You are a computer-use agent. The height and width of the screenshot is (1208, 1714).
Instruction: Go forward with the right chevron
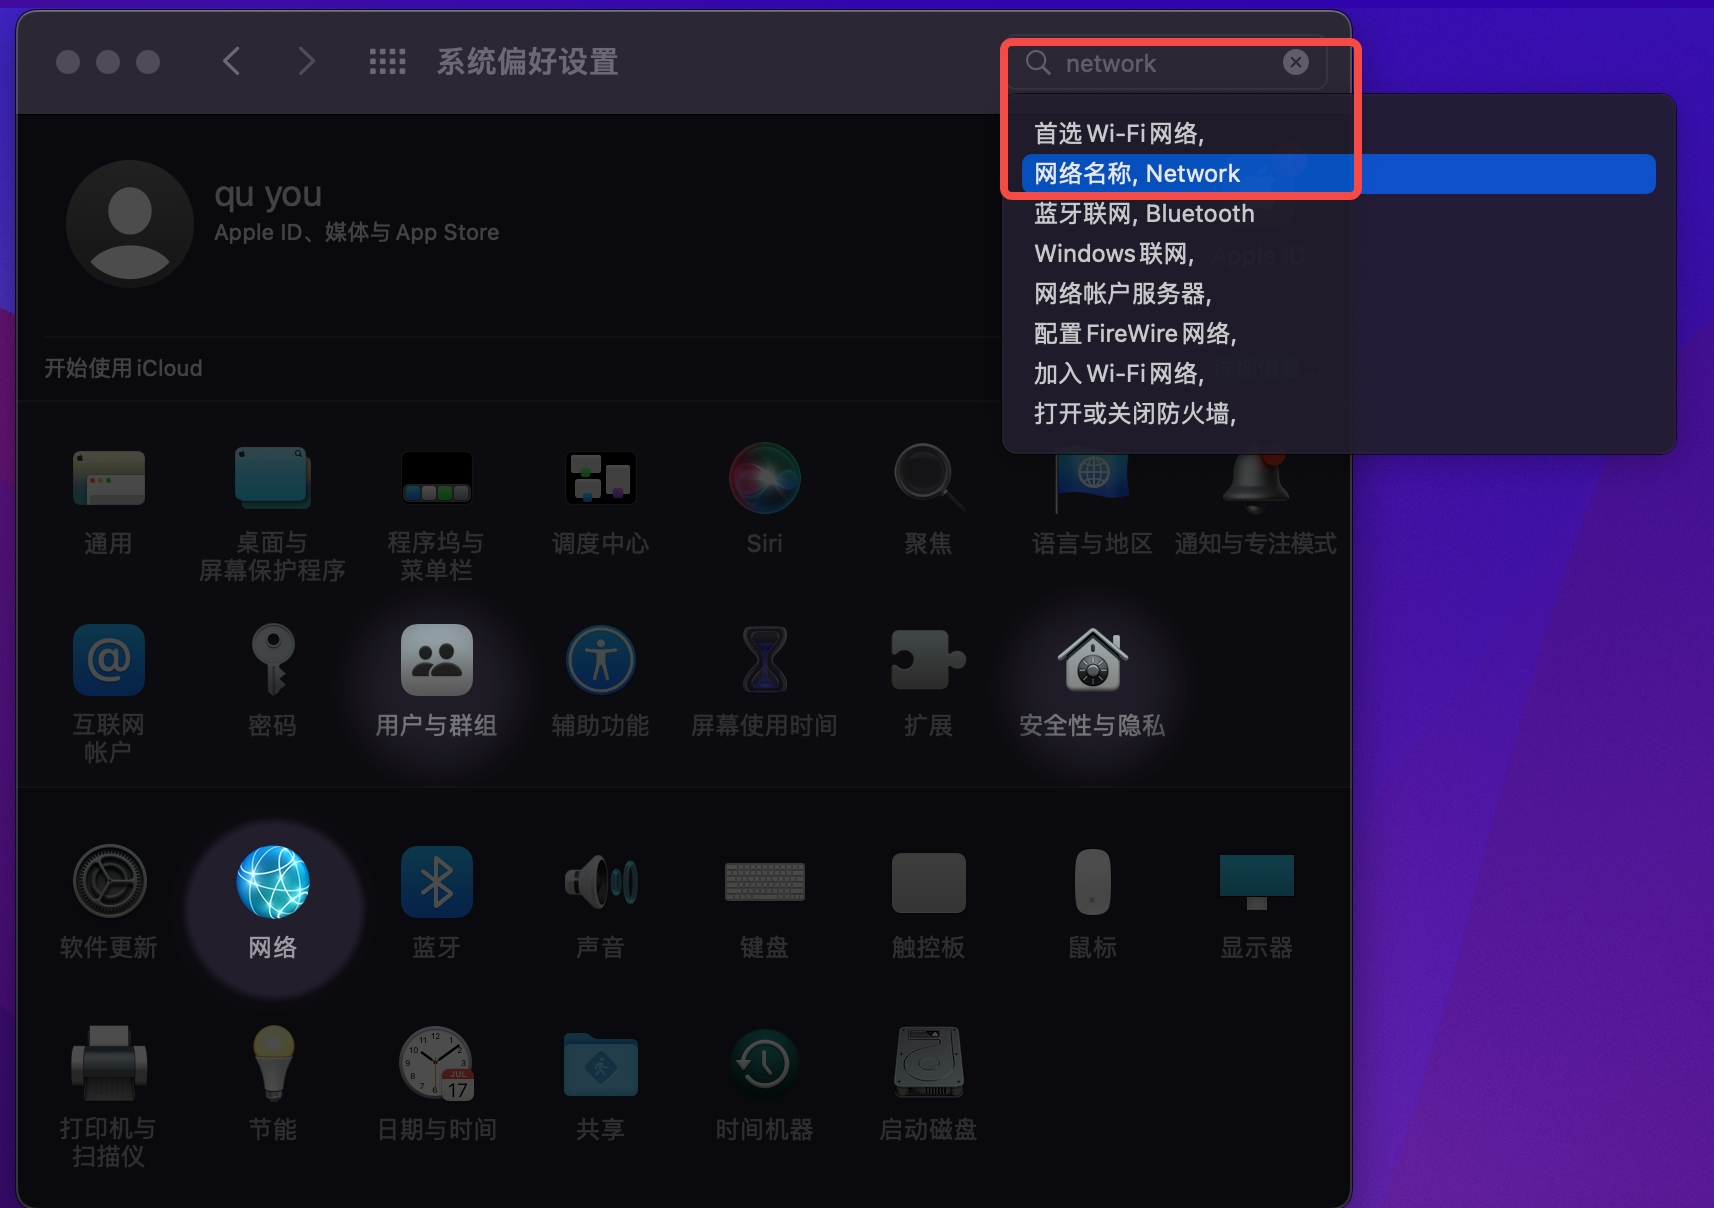[x=306, y=62]
